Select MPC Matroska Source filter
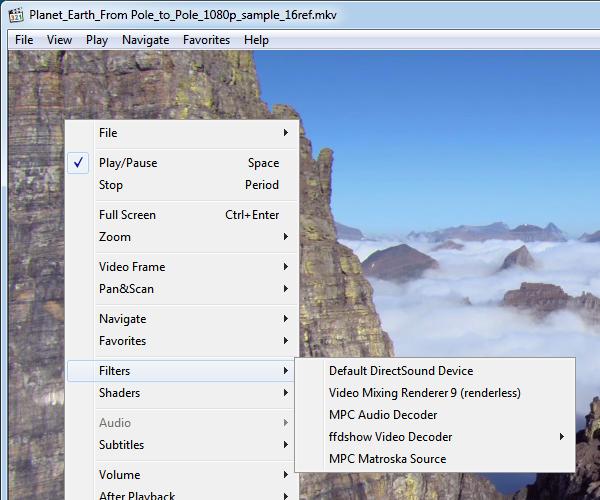This screenshot has width=600, height=500. tap(435, 459)
